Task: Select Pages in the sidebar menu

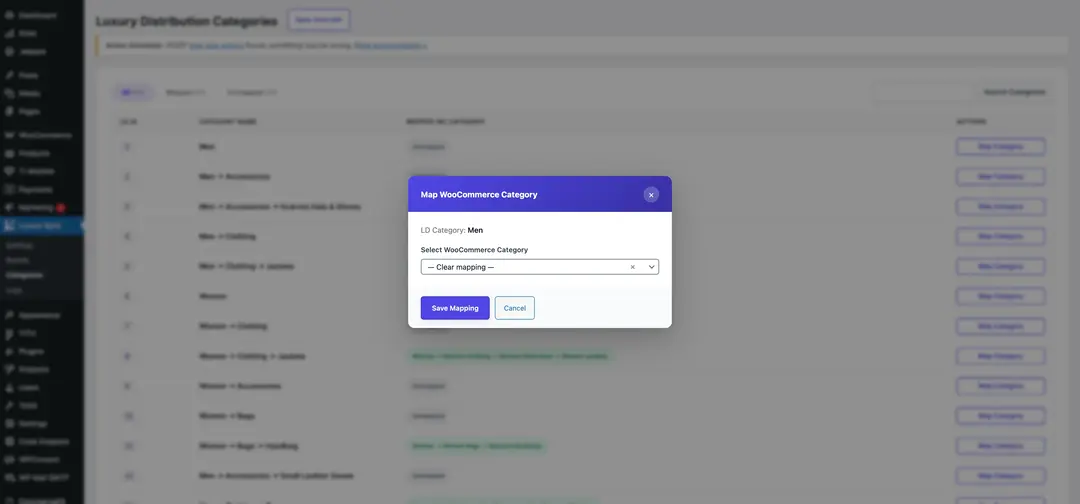Action: (x=29, y=111)
